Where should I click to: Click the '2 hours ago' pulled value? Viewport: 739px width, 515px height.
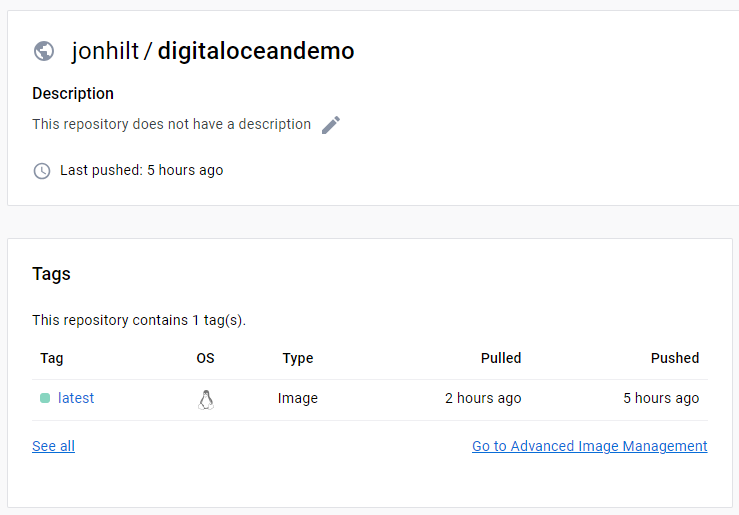483,398
